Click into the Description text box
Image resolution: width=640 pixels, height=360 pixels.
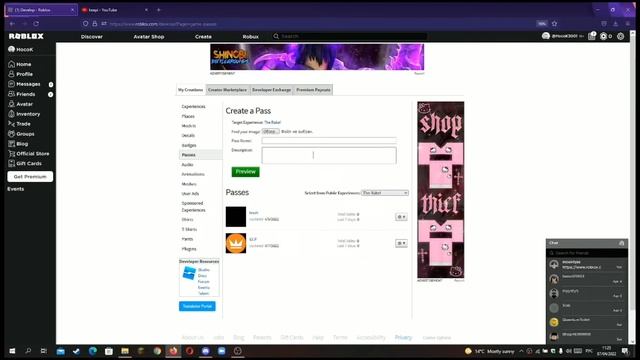pyautogui.click(x=329, y=156)
